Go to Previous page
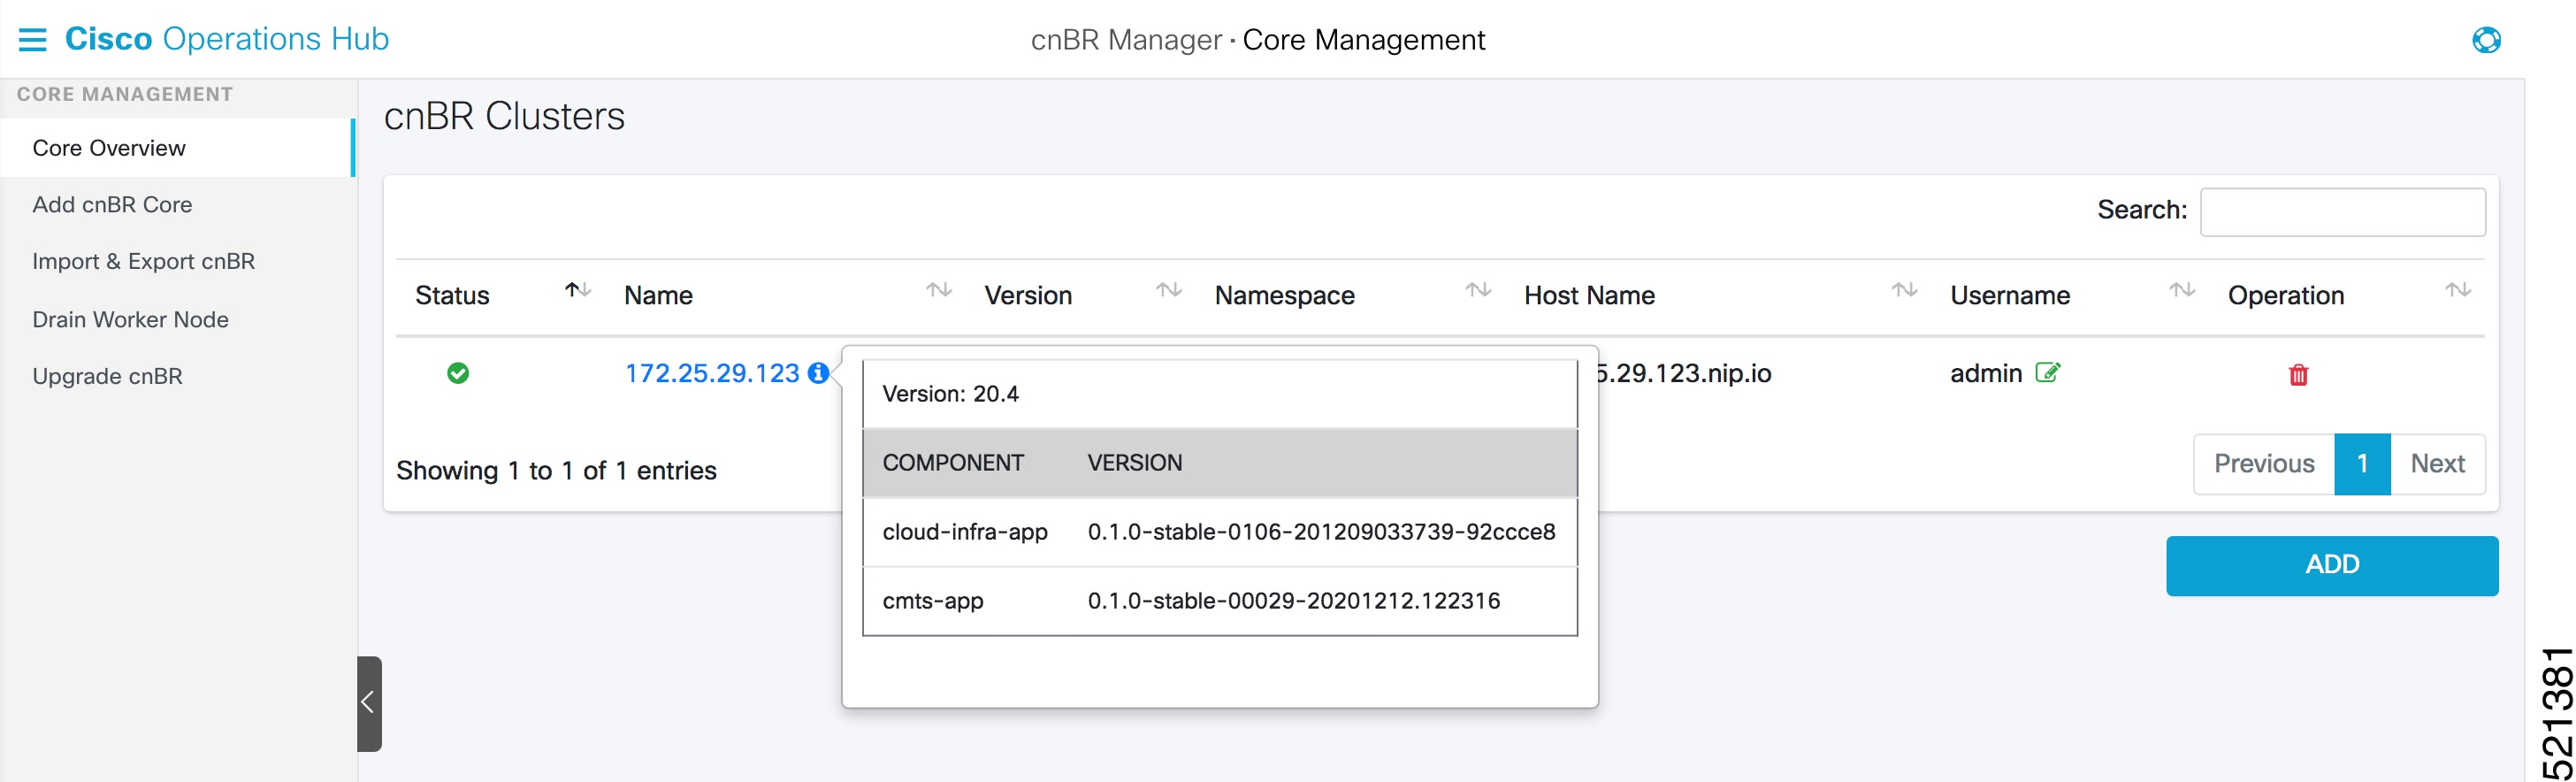Viewport: 2576px width, 782px height. [x=2264, y=464]
